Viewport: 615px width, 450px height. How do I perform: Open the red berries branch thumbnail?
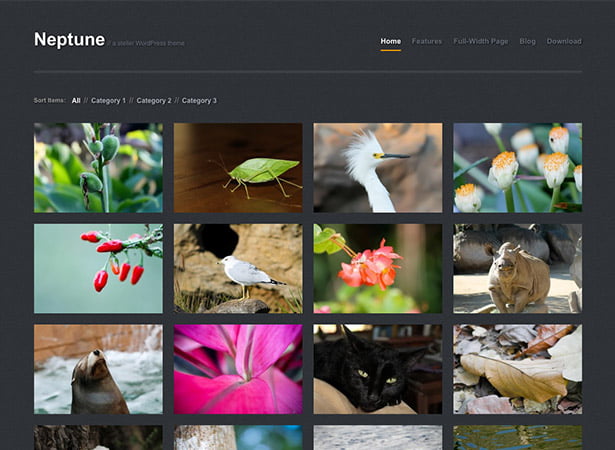pyautogui.click(x=98, y=269)
